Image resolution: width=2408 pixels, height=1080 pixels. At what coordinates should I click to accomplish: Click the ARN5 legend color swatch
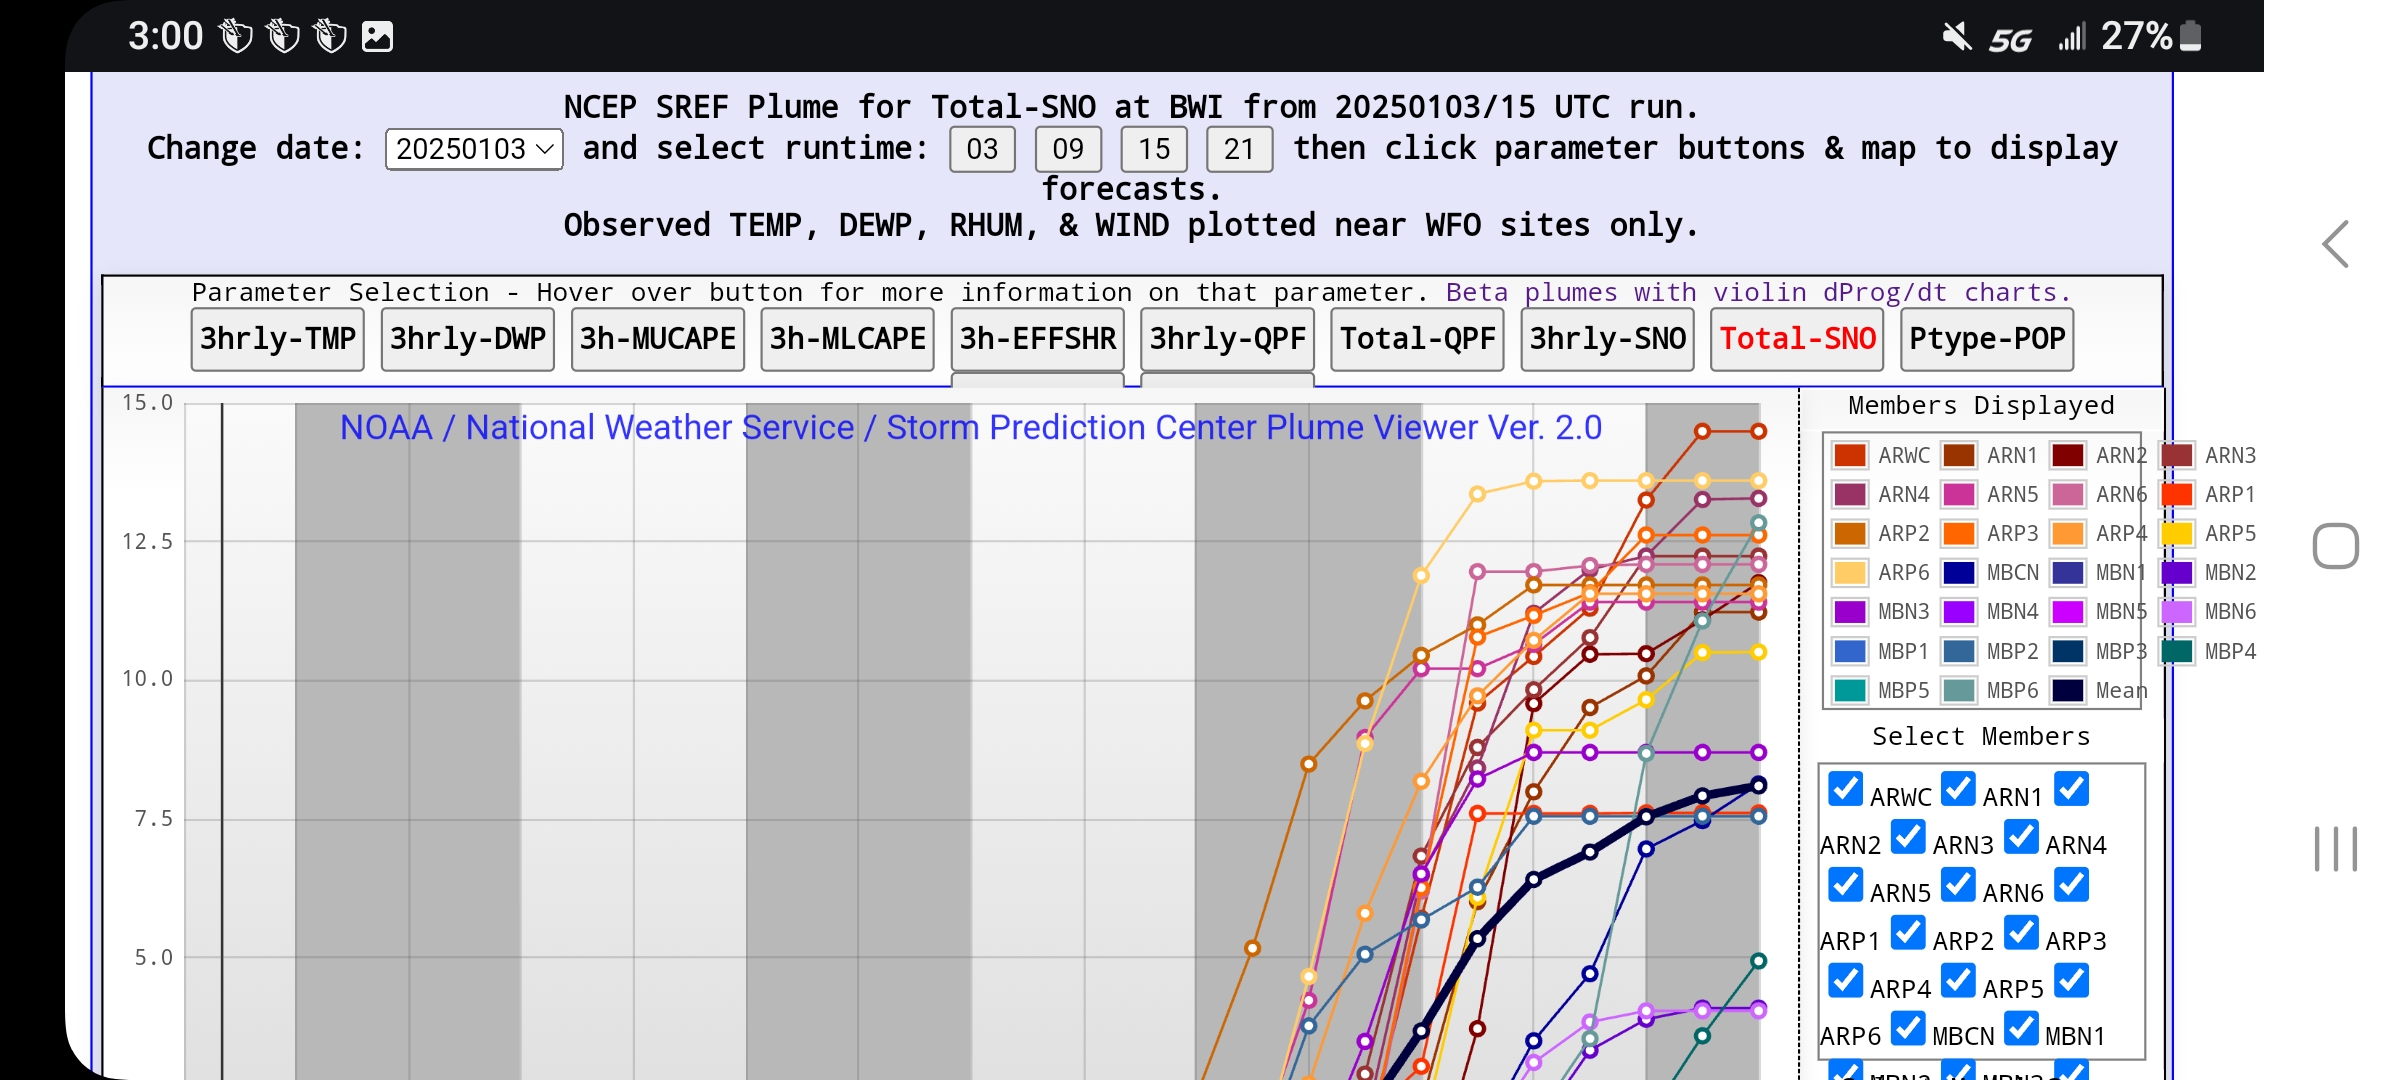pos(1959,495)
